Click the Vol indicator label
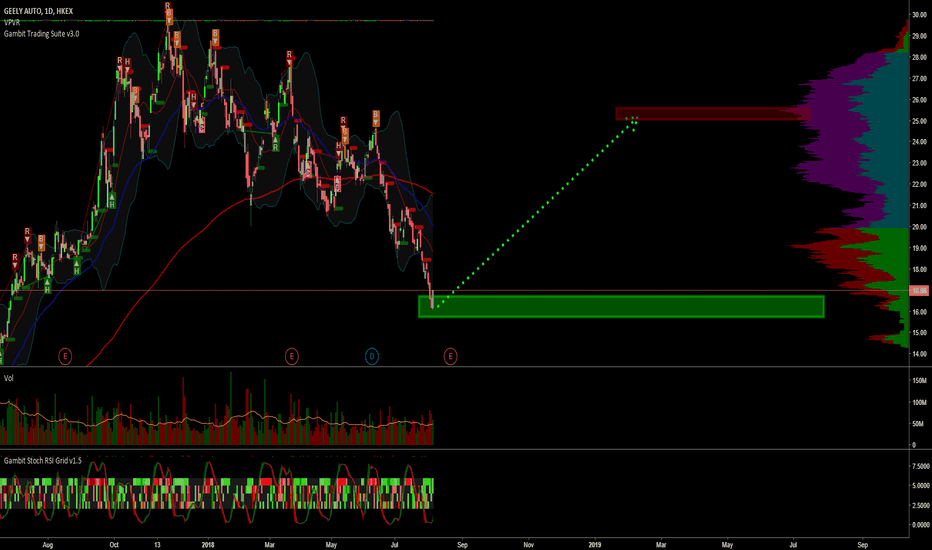This screenshot has height=550, width=932. [8, 378]
